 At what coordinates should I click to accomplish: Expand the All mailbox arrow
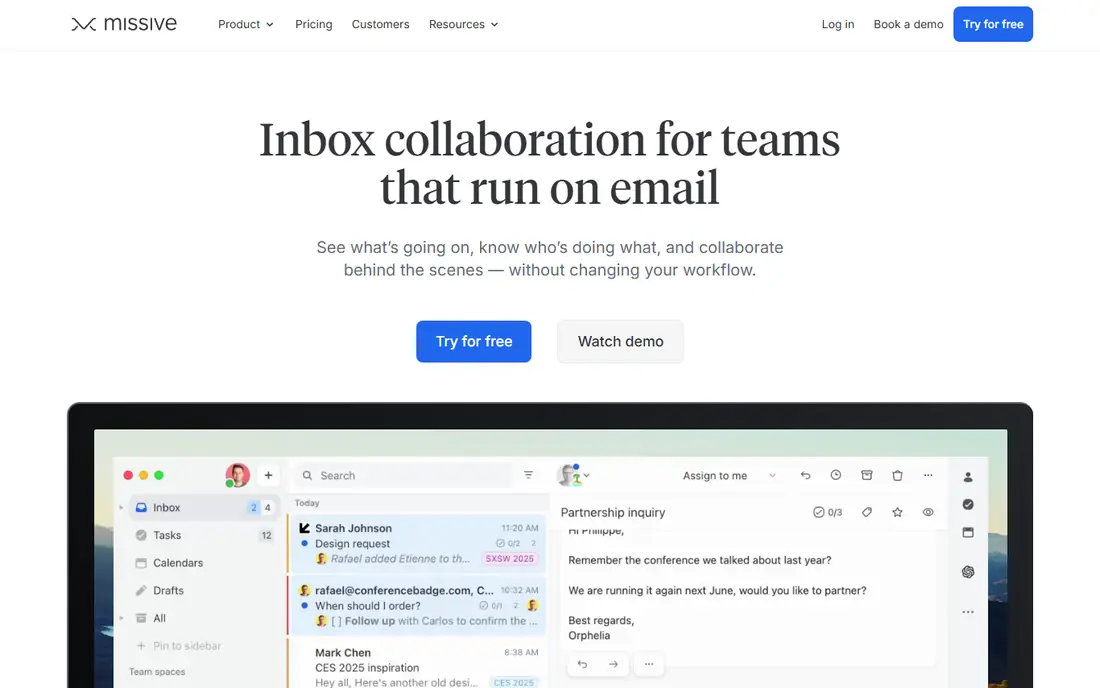pyautogui.click(x=121, y=618)
